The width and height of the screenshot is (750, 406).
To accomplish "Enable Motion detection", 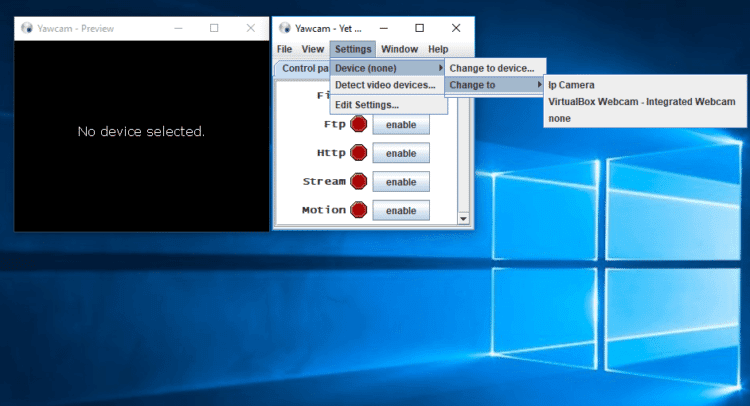I will coord(401,210).
